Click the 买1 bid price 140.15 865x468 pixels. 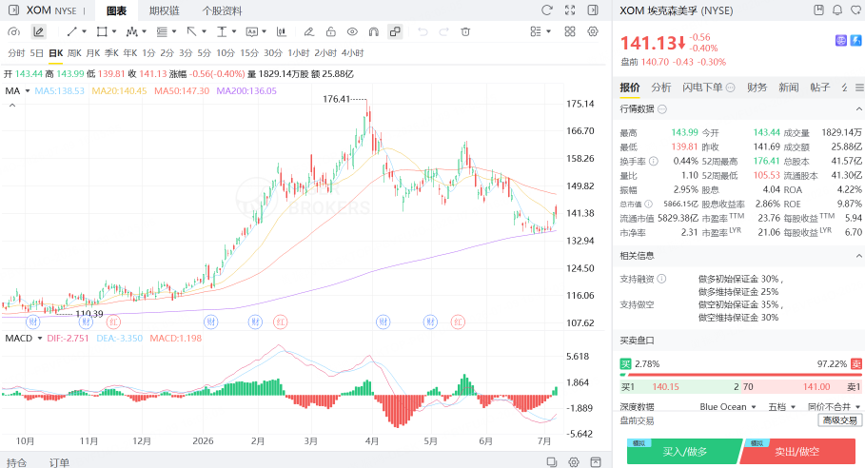665,387
